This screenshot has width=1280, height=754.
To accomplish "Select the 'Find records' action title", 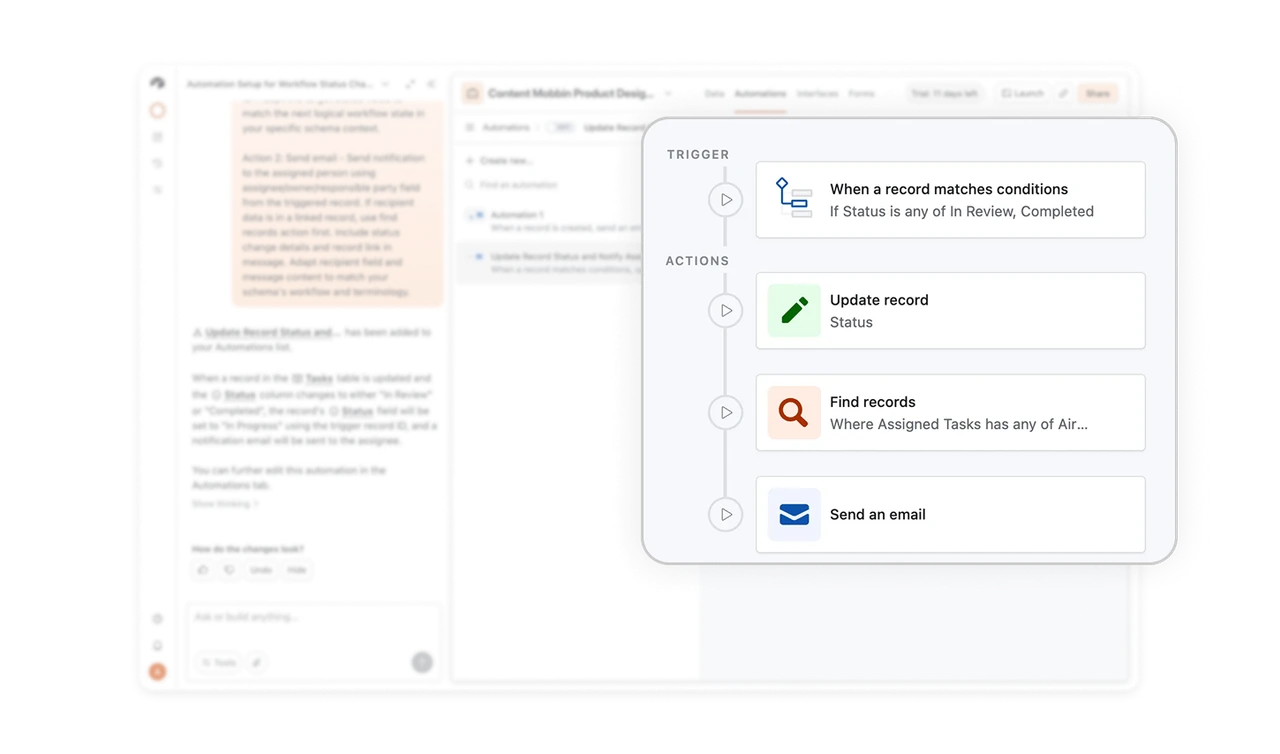I will pos(873,402).
